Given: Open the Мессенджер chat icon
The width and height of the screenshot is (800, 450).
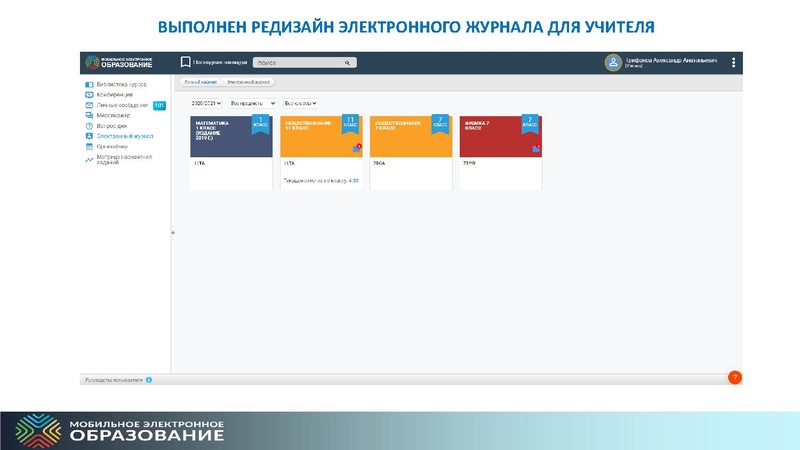Looking at the screenshot, I should click(89, 115).
